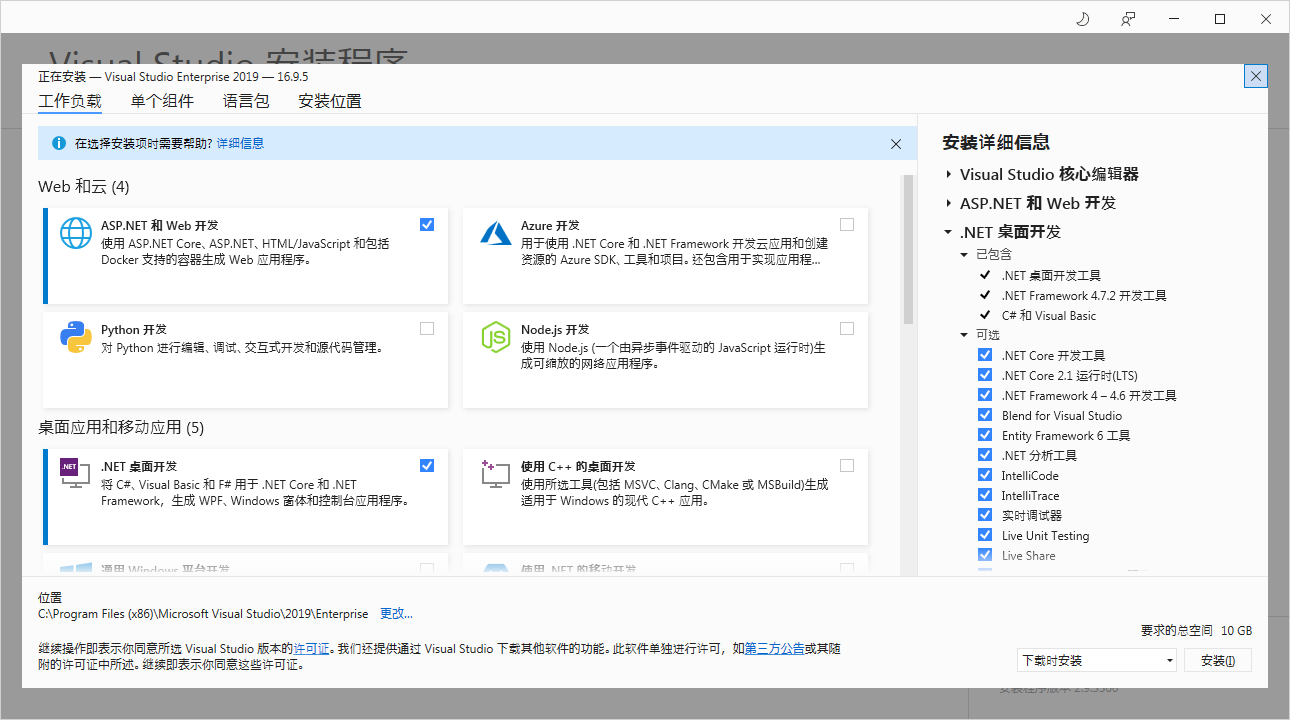Uncheck the .NET 桌面开发 workload checkbox

(x=427, y=465)
